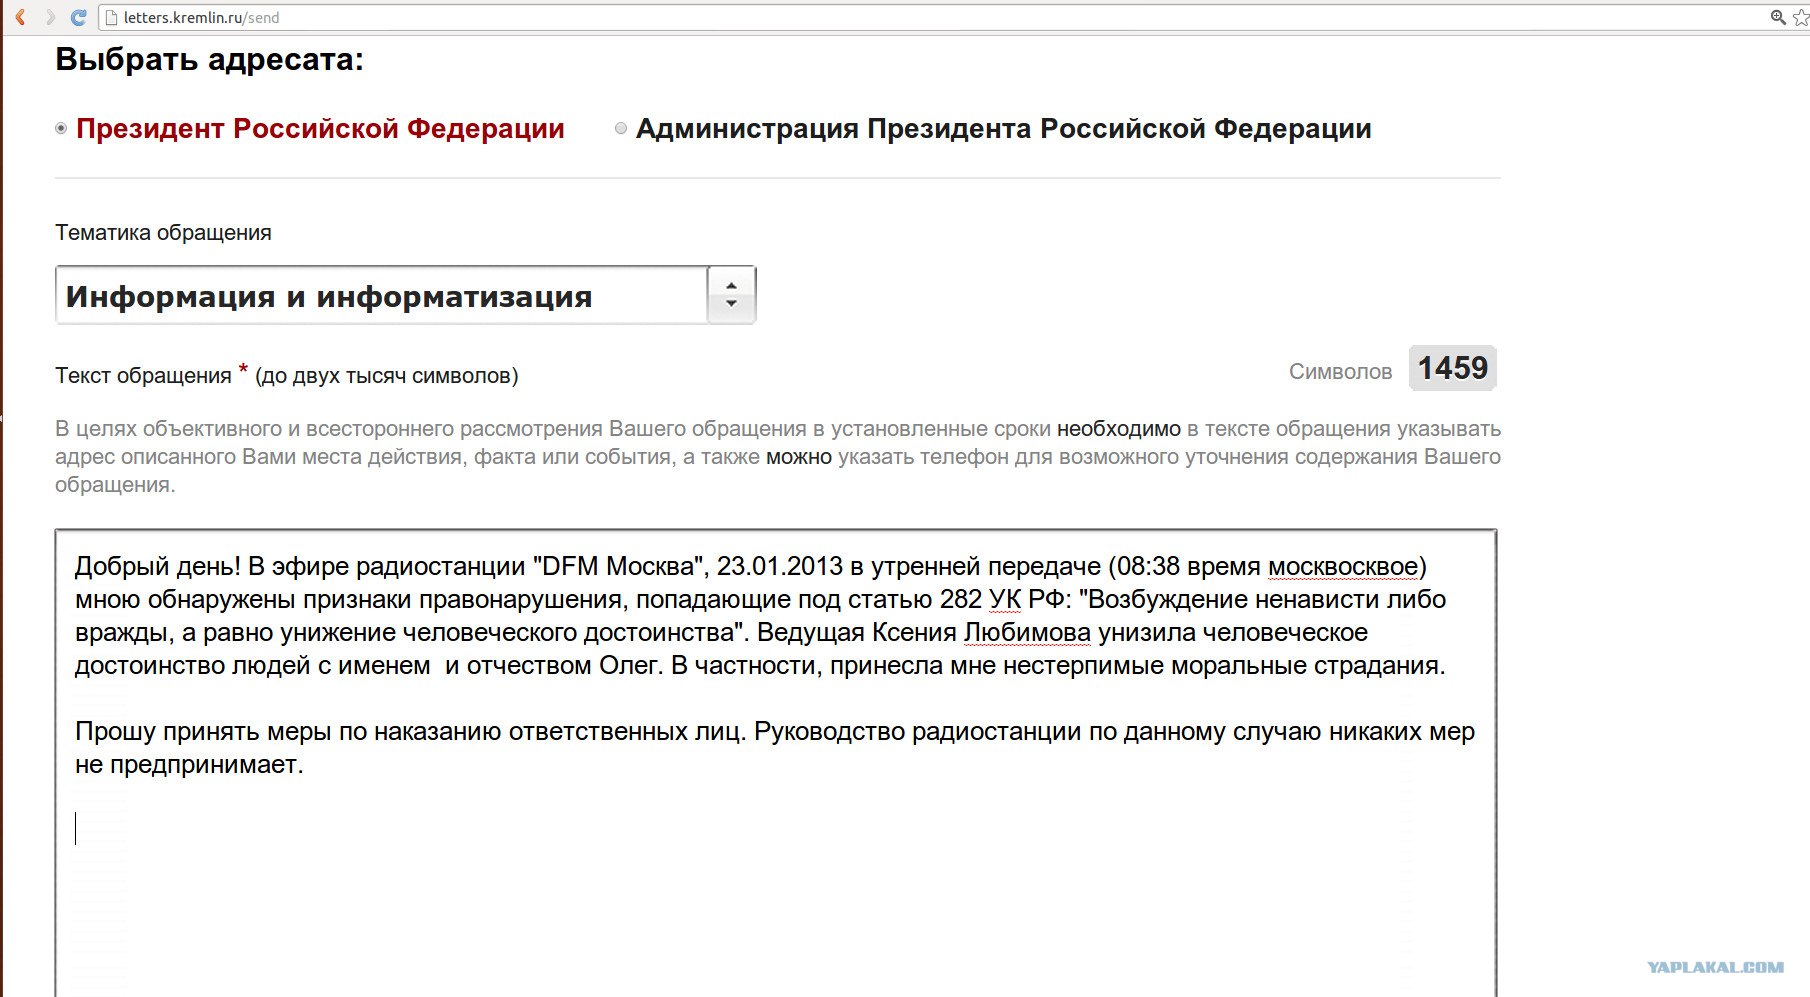The image size is (1810, 997).
Task: Click the misspelled word "москвосквое" in the message
Action: (1343, 566)
